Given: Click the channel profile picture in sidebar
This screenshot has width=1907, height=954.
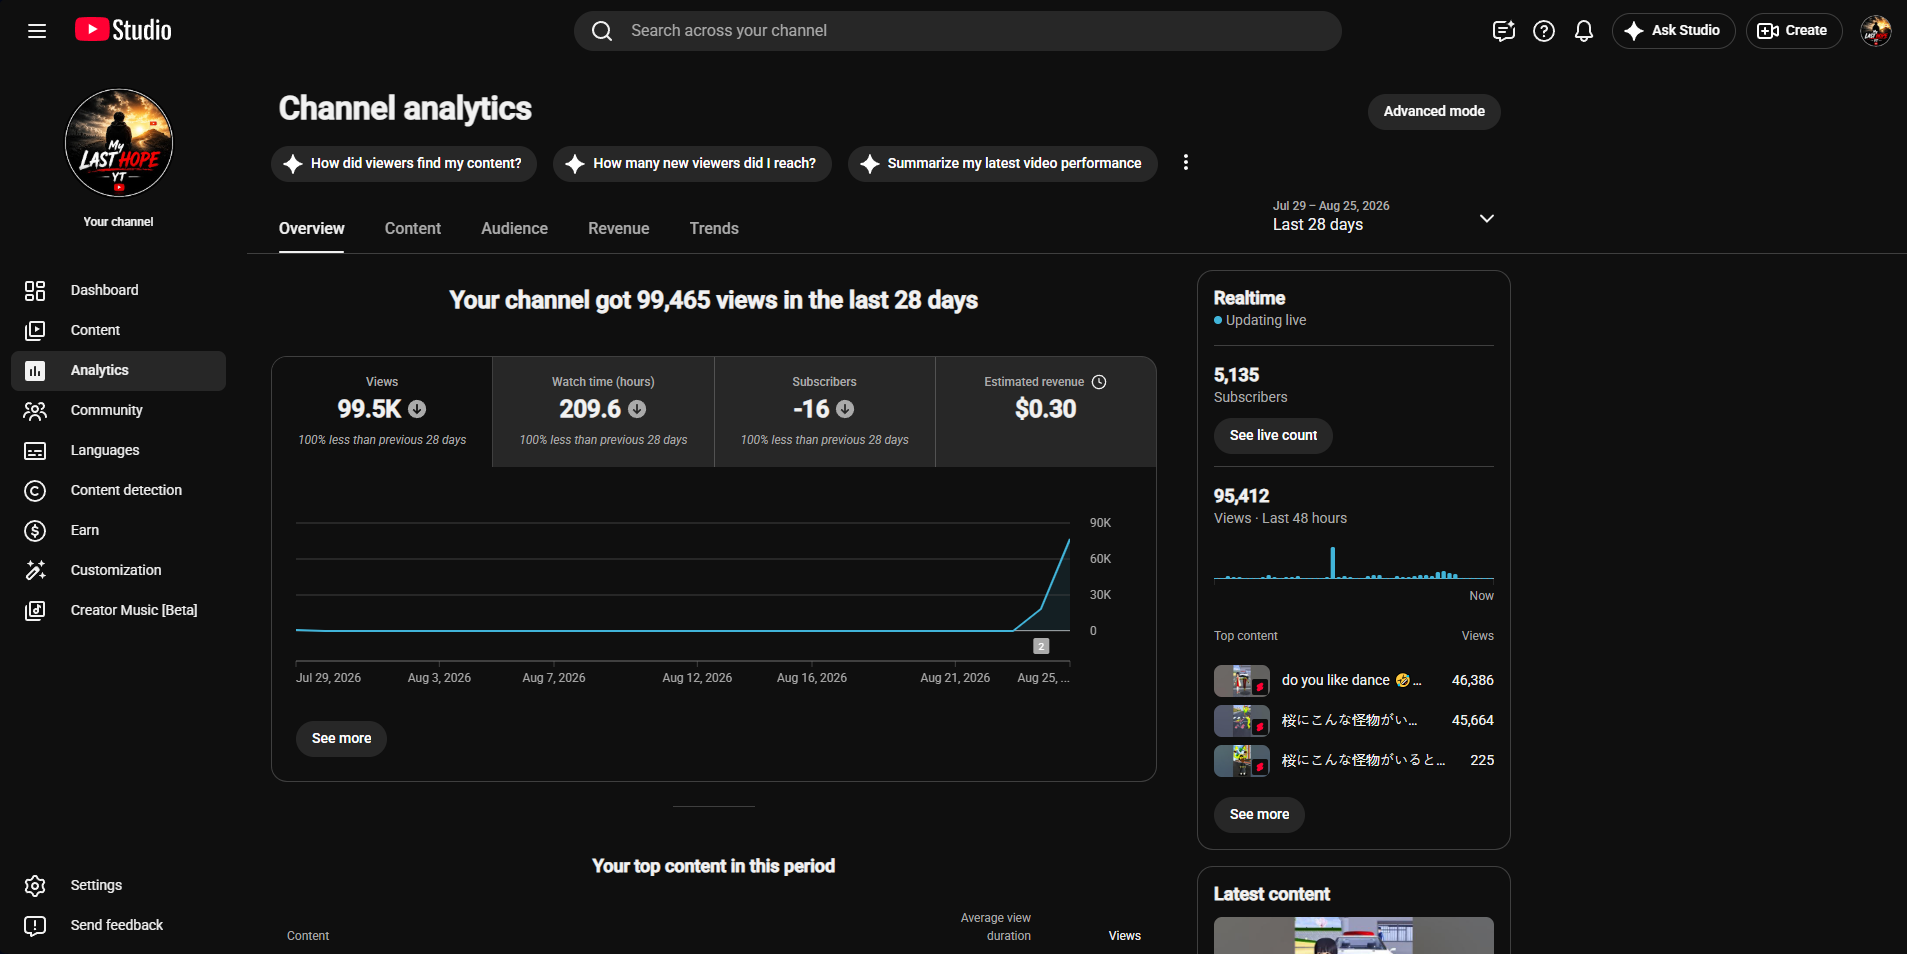Looking at the screenshot, I should [119, 143].
